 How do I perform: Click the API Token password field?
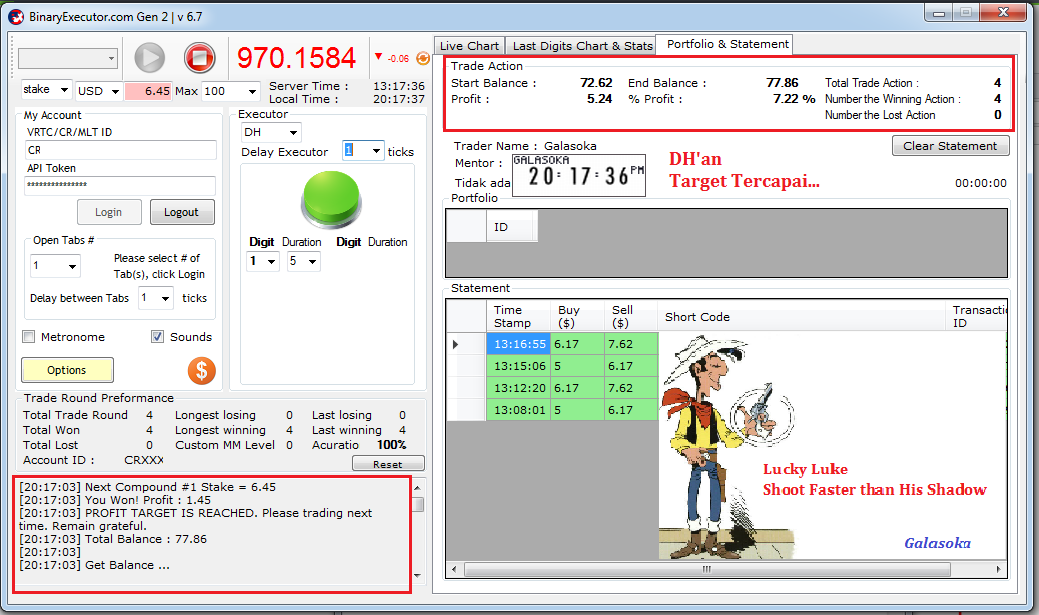[x=120, y=185]
